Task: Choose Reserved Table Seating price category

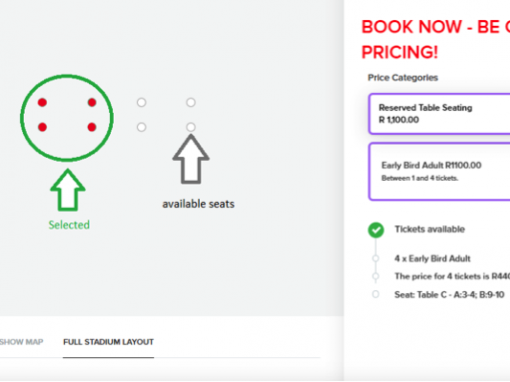Action: 439,114
